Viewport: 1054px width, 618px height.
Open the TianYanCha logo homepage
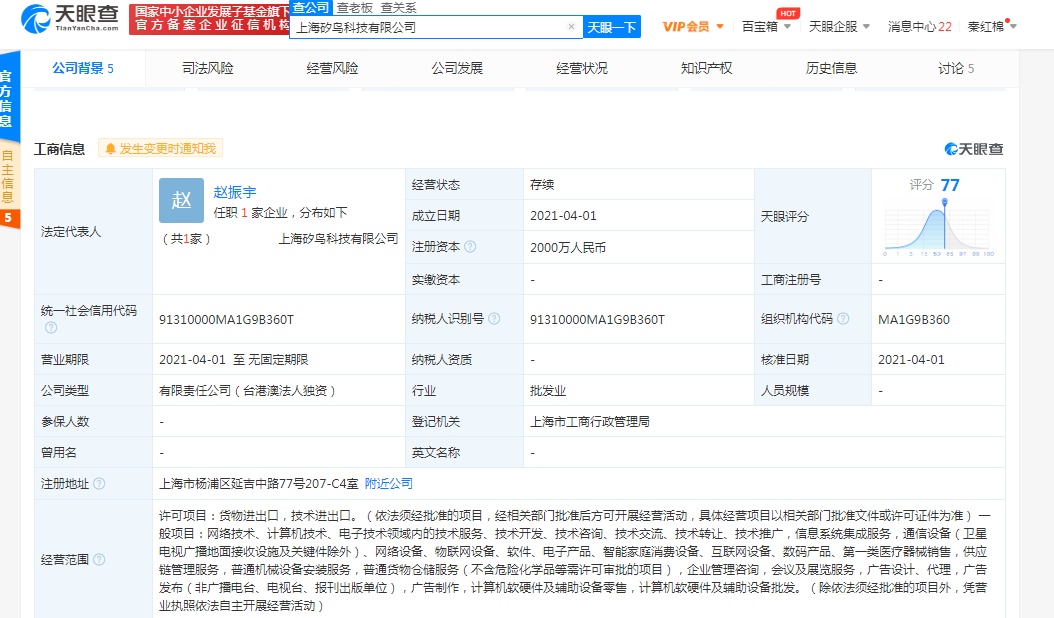70,18
